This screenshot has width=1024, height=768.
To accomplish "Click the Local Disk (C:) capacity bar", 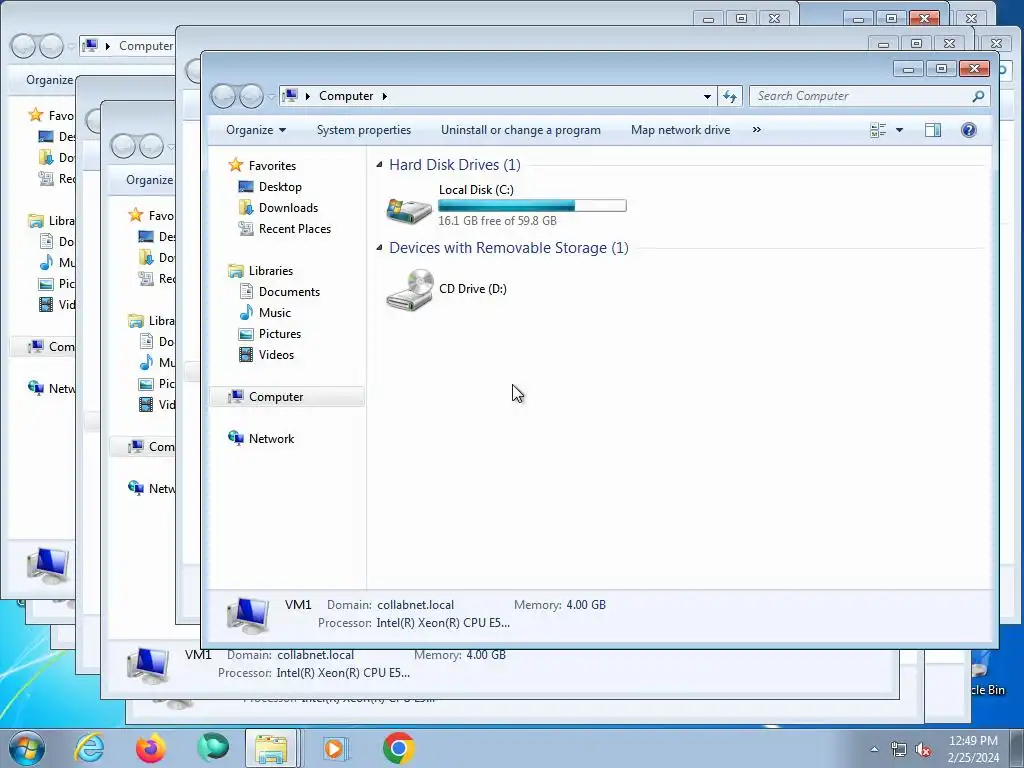I will point(532,206).
